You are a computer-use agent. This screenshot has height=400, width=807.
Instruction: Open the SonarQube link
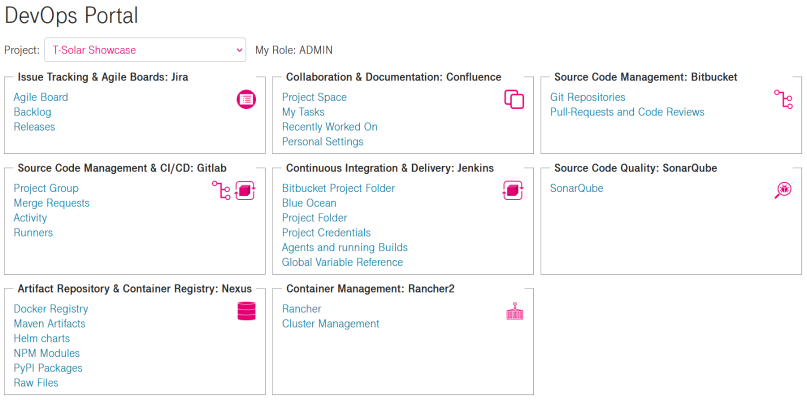pyautogui.click(x=577, y=188)
